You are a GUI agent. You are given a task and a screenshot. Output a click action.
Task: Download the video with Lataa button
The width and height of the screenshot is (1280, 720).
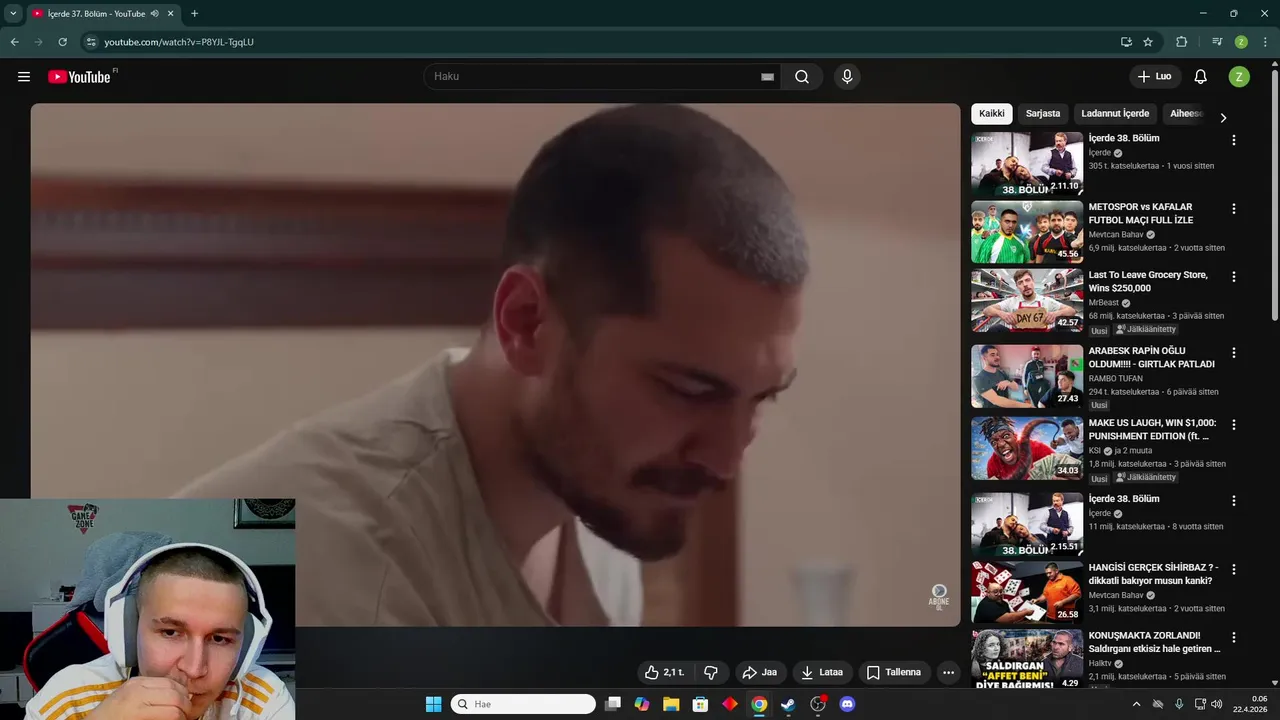(822, 672)
